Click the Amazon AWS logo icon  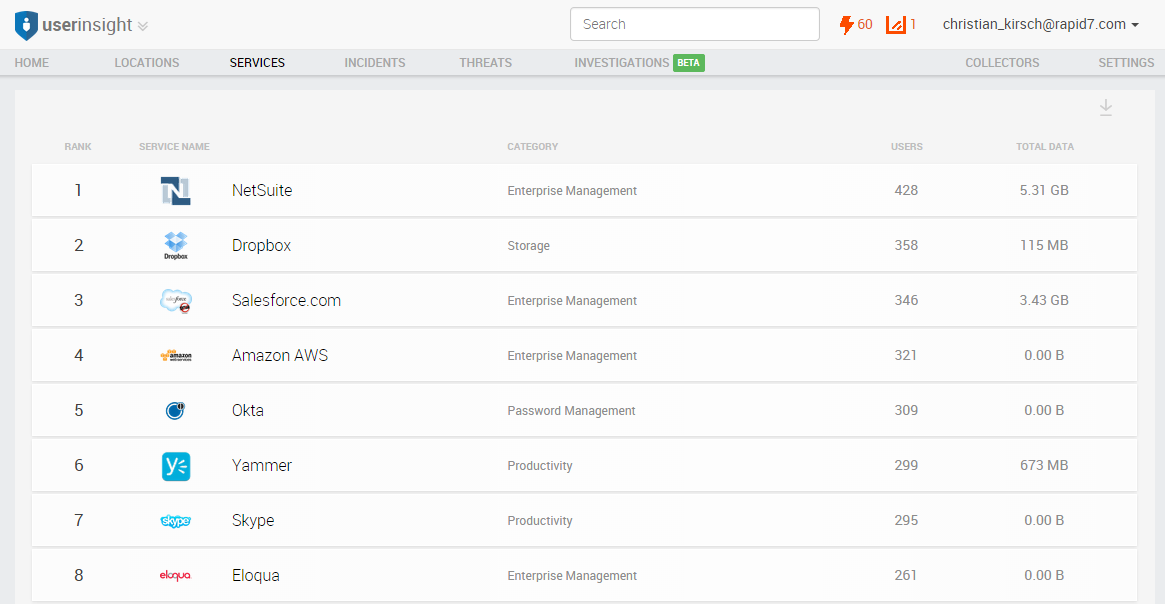(x=176, y=356)
